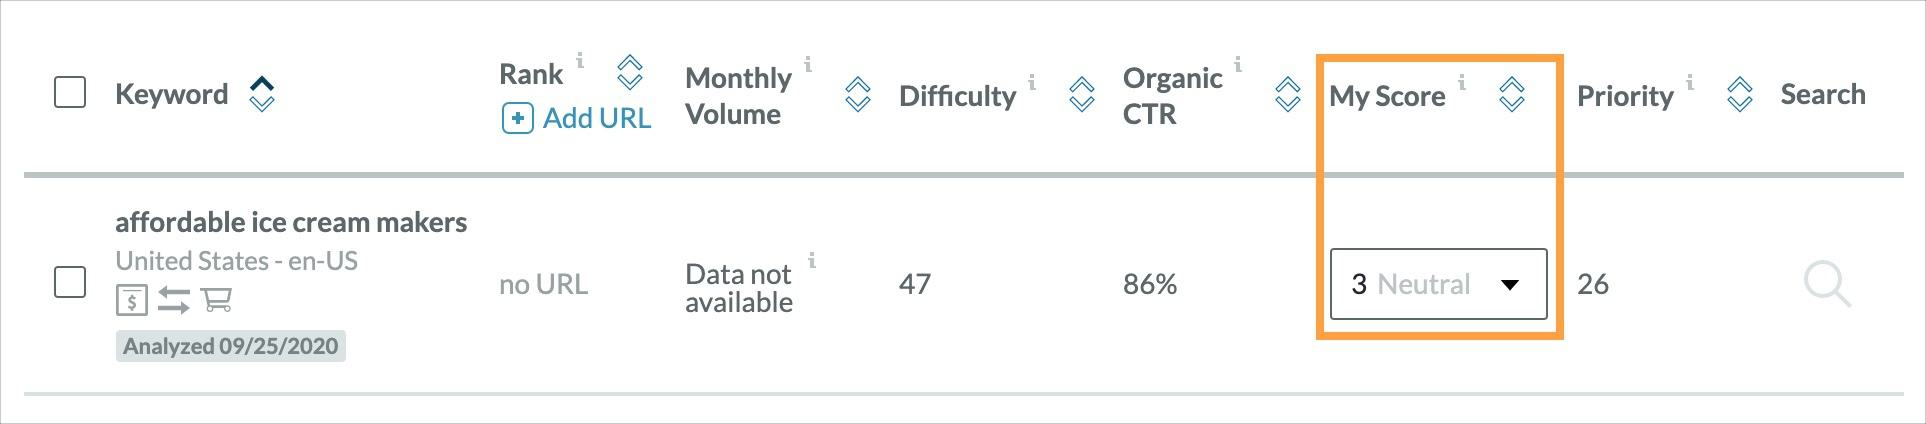Viewport: 1926px width, 424px height.
Task: Click the dollar sign SERP feature icon
Action: (x=131, y=299)
